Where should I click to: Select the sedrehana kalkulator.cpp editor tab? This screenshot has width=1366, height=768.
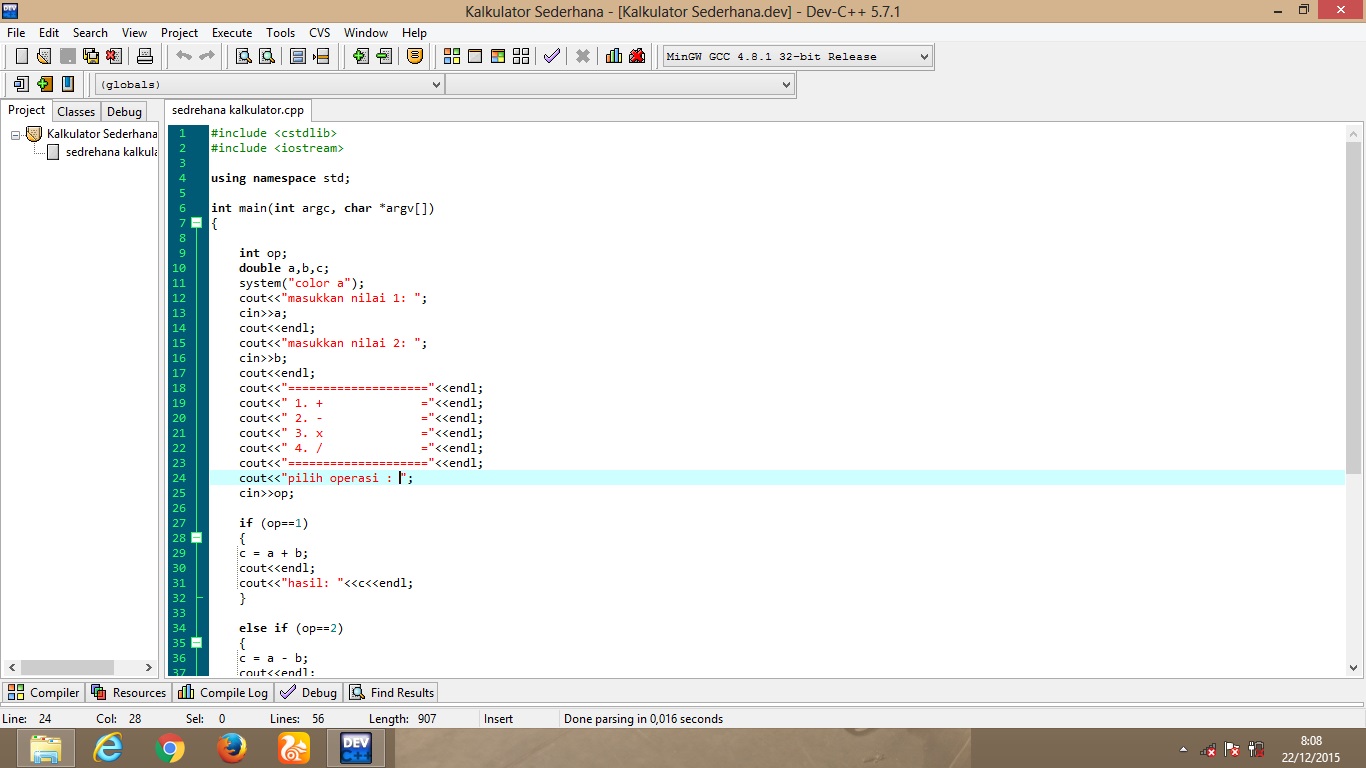[x=237, y=110]
